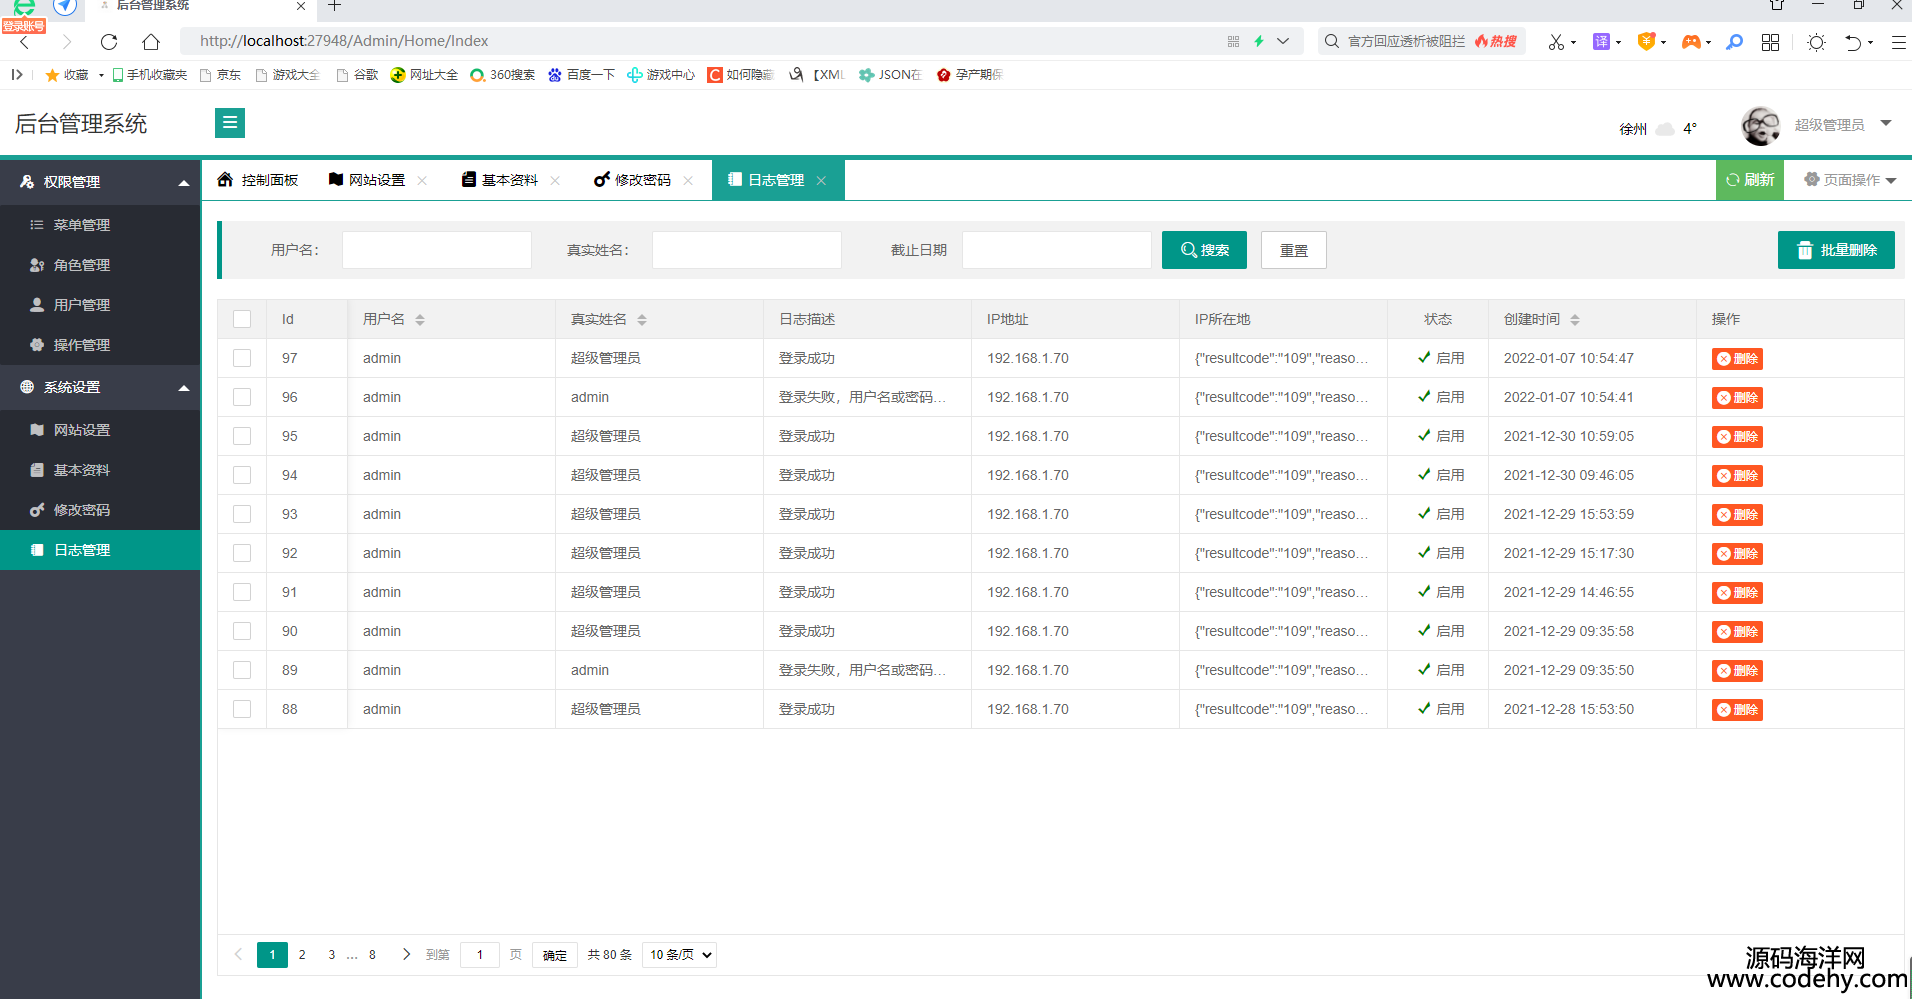The width and height of the screenshot is (1912, 999).
Task: Close the 日志管理 tab with X
Action: pos(821,181)
